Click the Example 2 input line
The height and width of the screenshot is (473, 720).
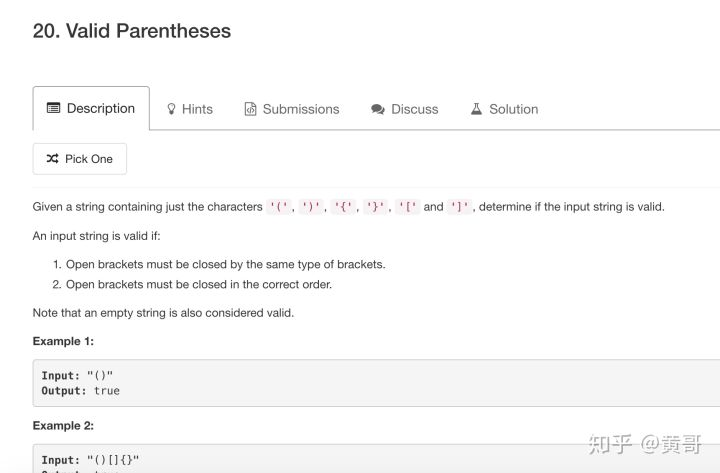pos(91,460)
